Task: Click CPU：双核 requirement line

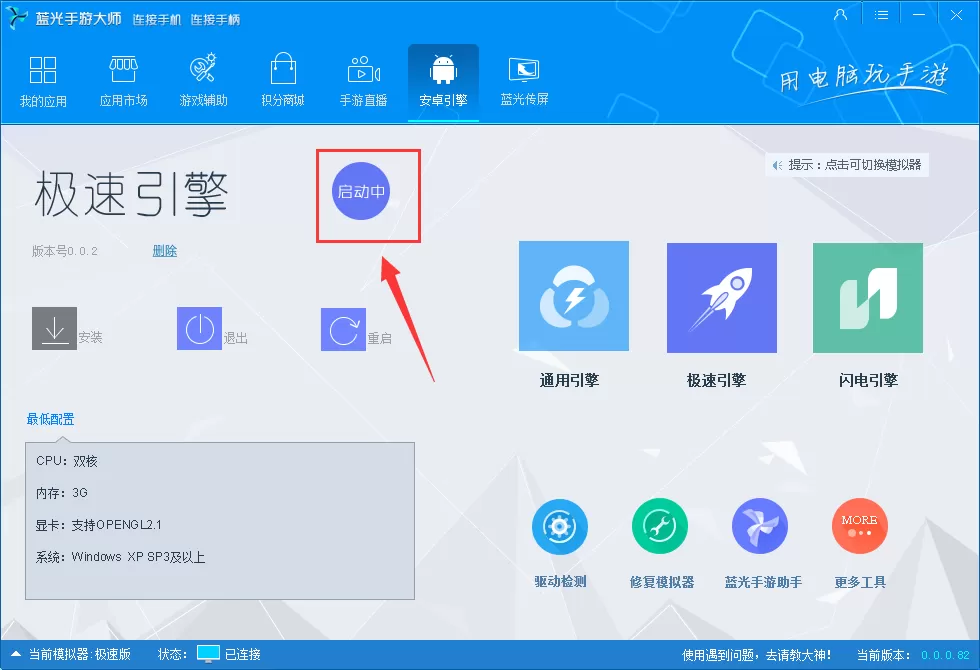Action: tap(67, 461)
